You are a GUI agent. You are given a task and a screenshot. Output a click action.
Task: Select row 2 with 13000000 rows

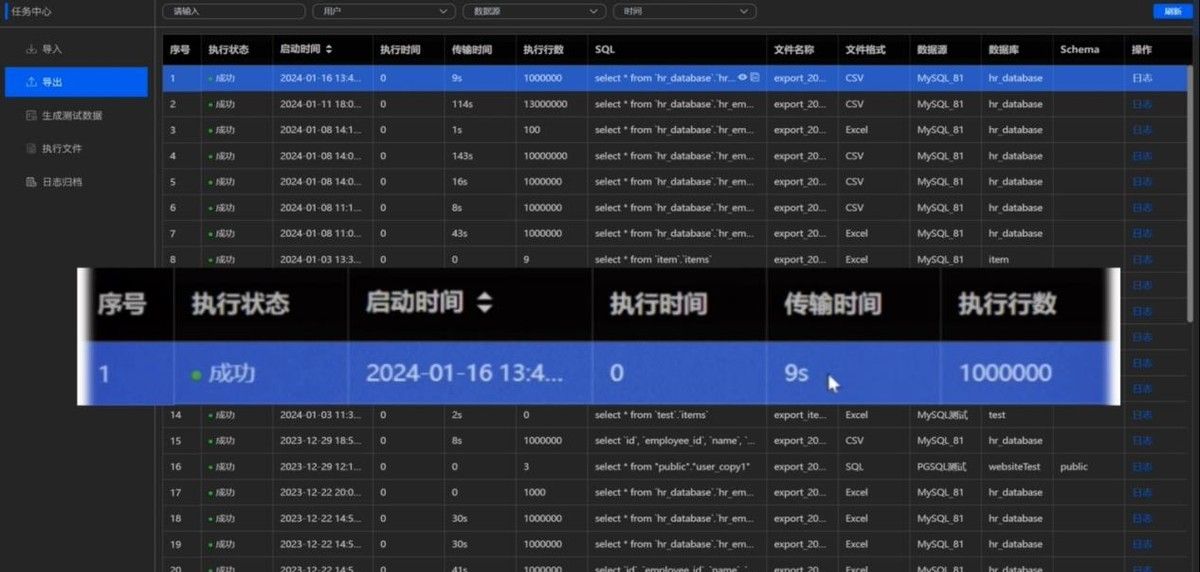[545, 104]
